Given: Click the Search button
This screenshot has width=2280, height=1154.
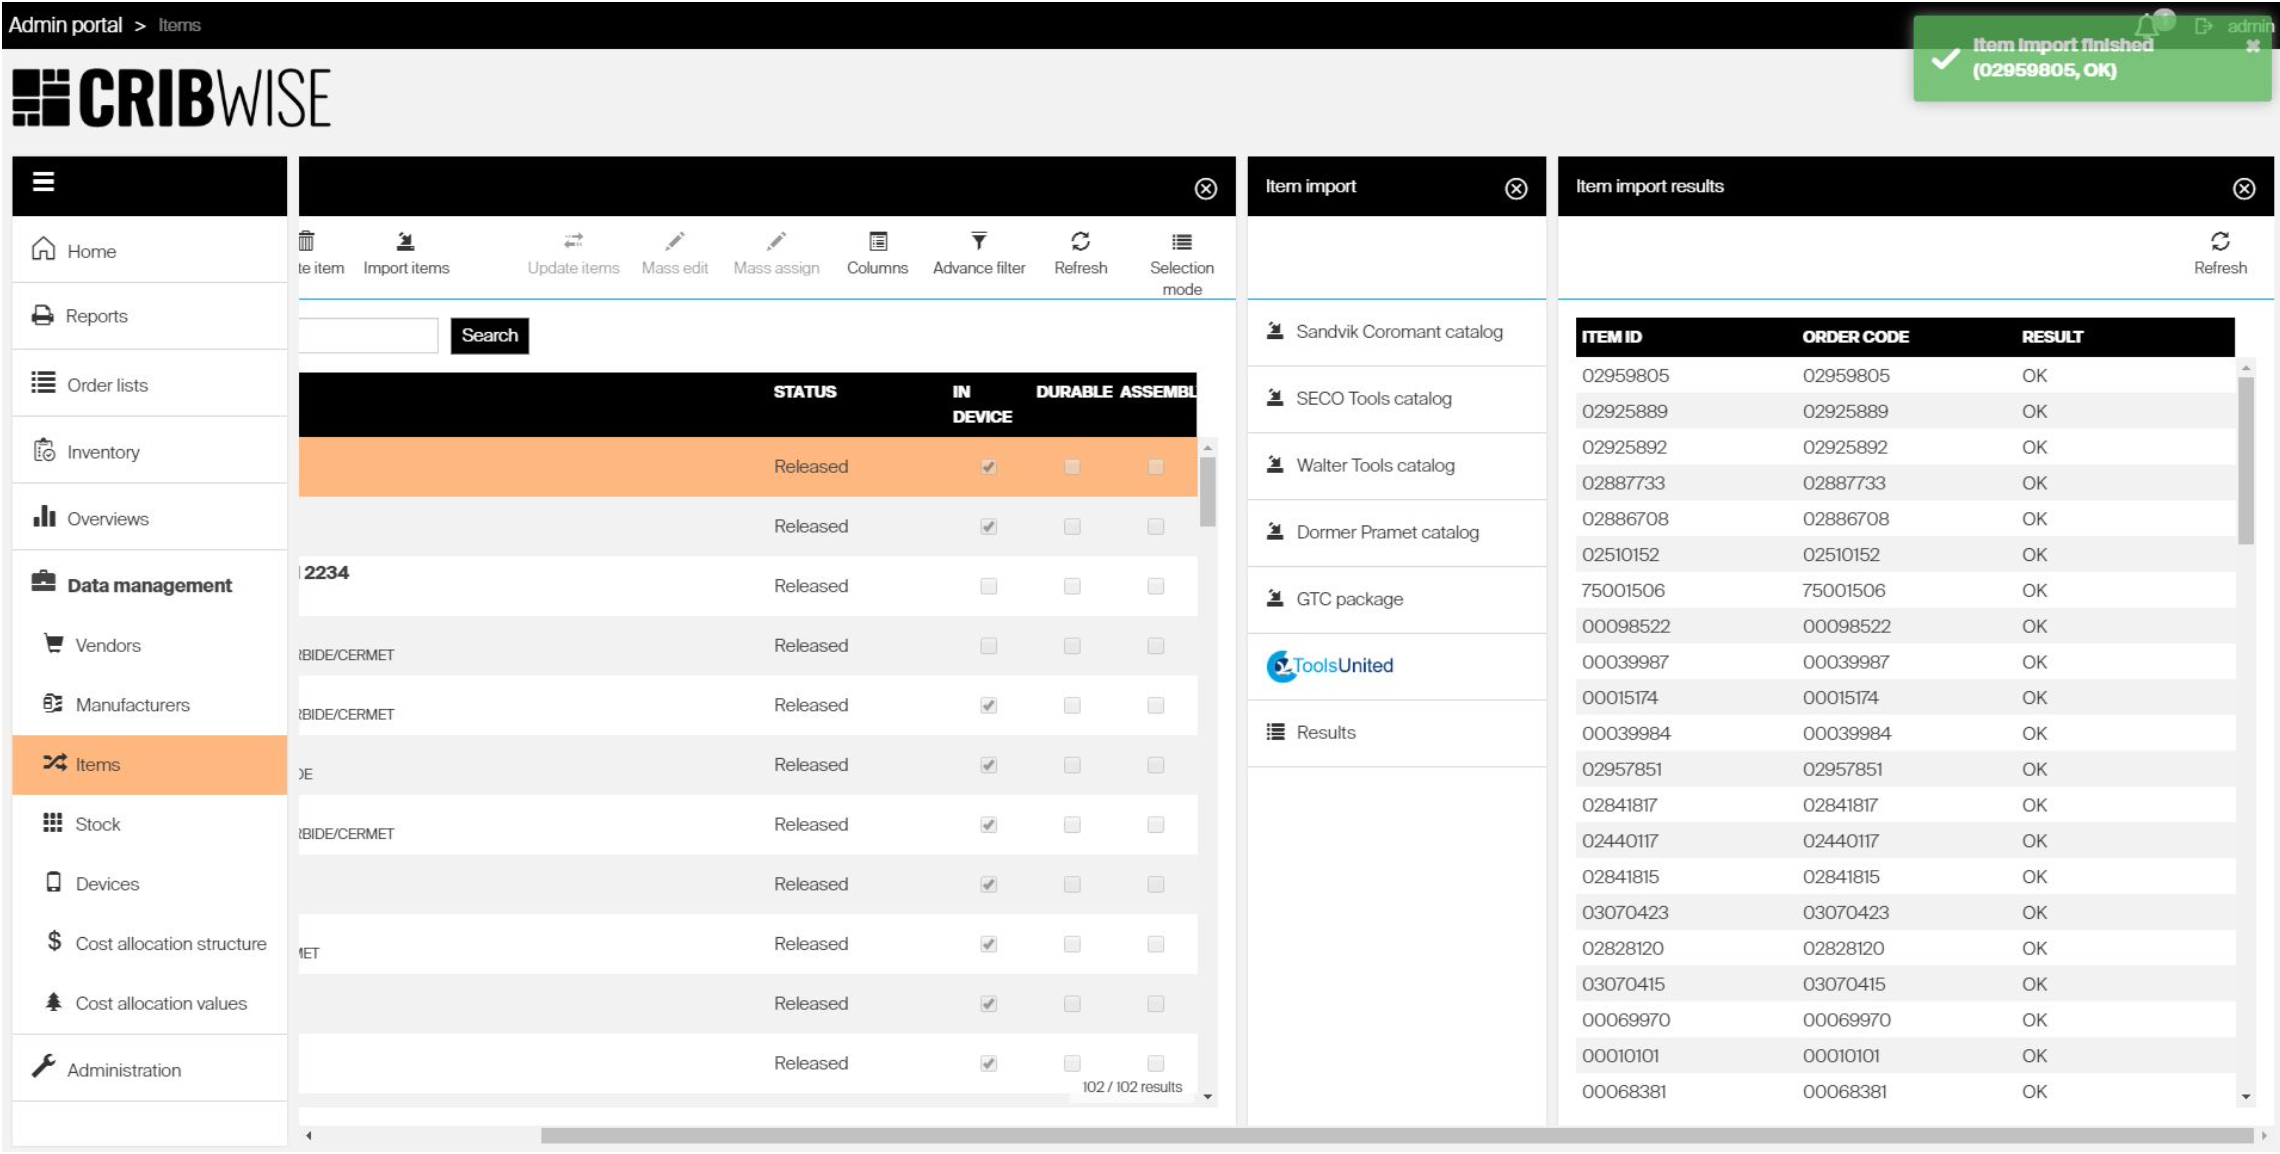Looking at the screenshot, I should [x=490, y=336].
